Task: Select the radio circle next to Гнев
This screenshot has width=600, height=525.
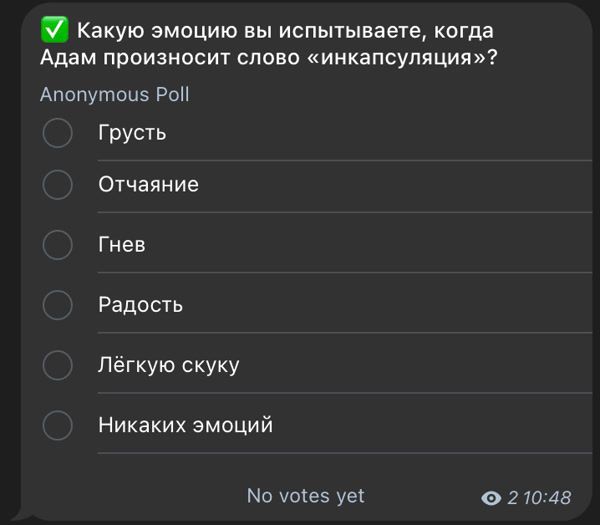Action: coord(58,244)
